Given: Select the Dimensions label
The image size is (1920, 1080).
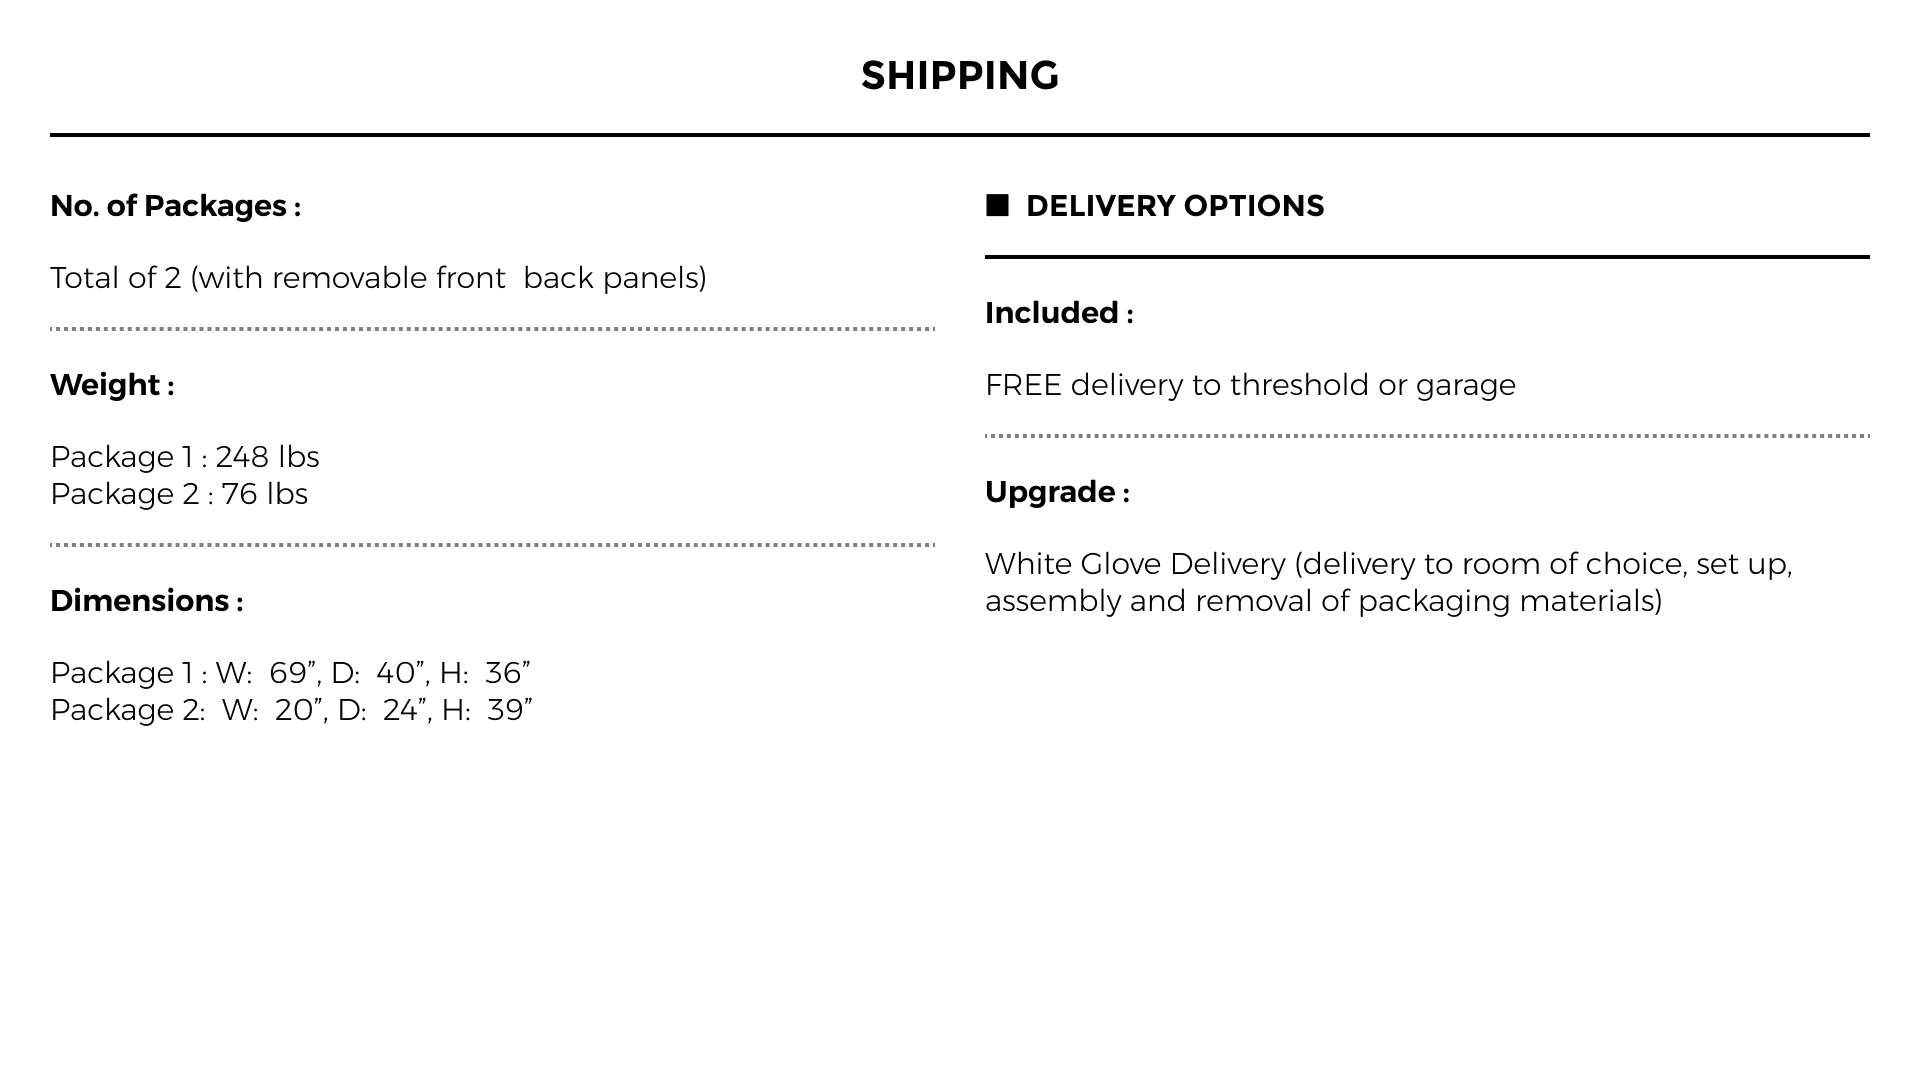Looking at the screenshot, I should [x=146, y=601].
